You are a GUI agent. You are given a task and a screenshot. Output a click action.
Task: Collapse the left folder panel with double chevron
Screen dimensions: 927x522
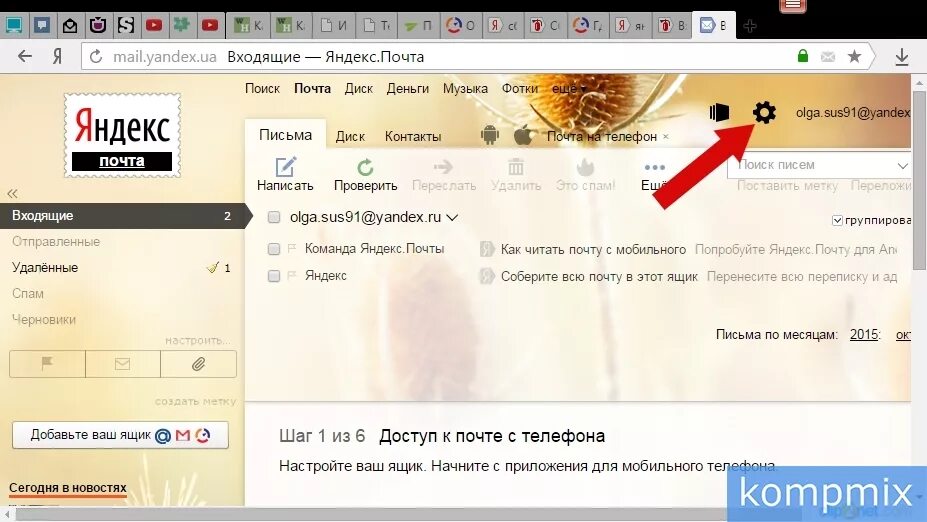(12, 193)
